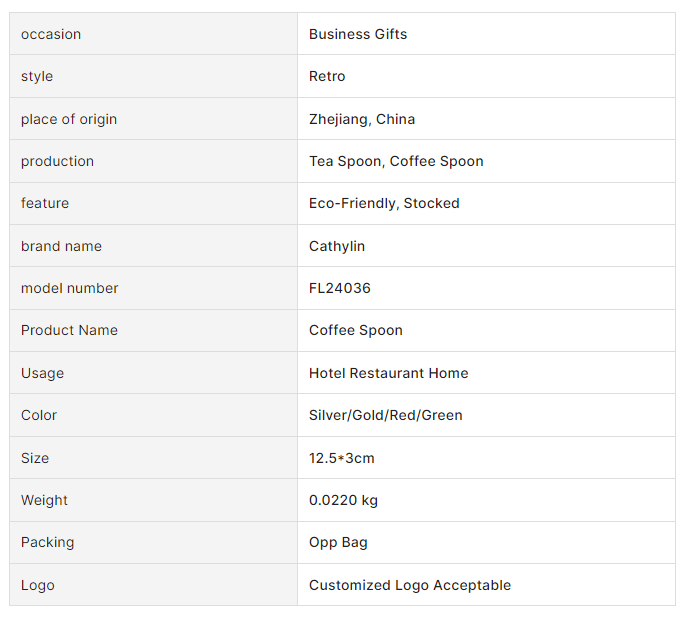Click the "0.0220 kg" weight value
Viewport: 688px width, 620px height.
pos(343,500)
